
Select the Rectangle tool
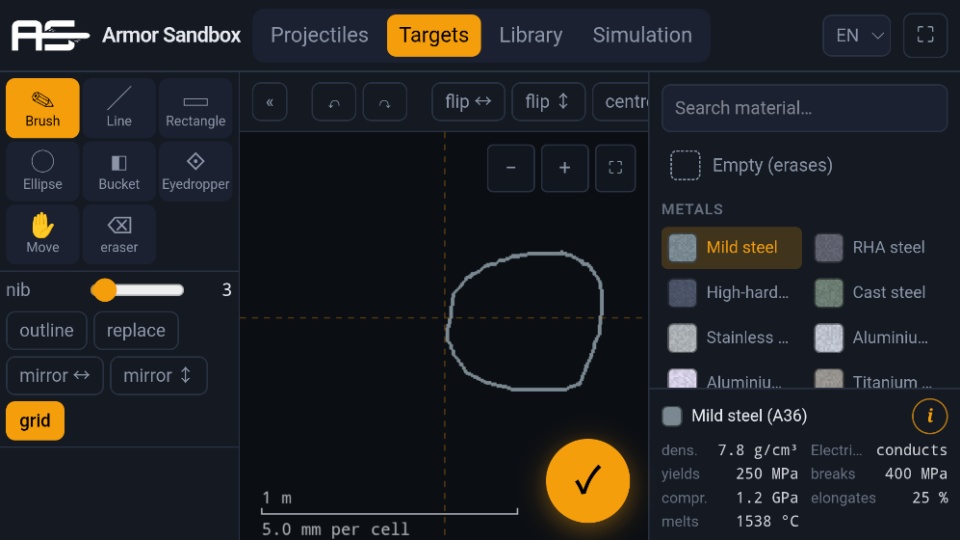coord(195,108)
